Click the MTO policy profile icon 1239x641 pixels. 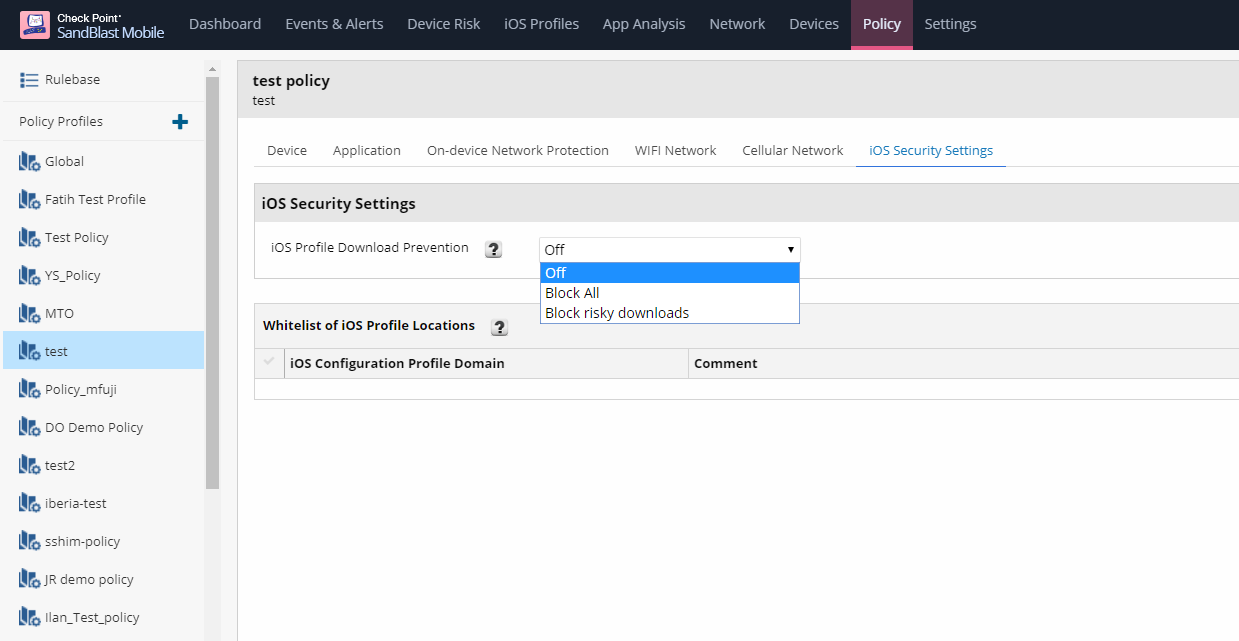(x=29, y=314)
